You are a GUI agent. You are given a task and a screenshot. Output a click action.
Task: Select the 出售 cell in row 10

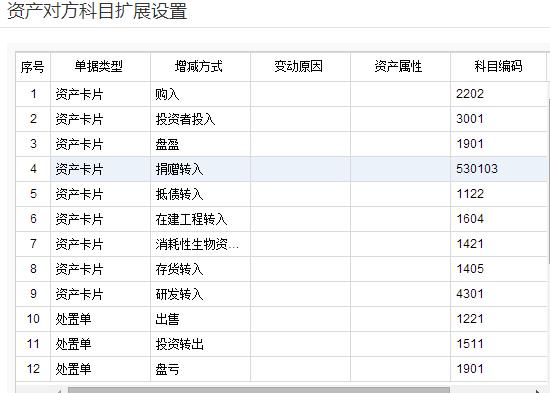point(200,319)
